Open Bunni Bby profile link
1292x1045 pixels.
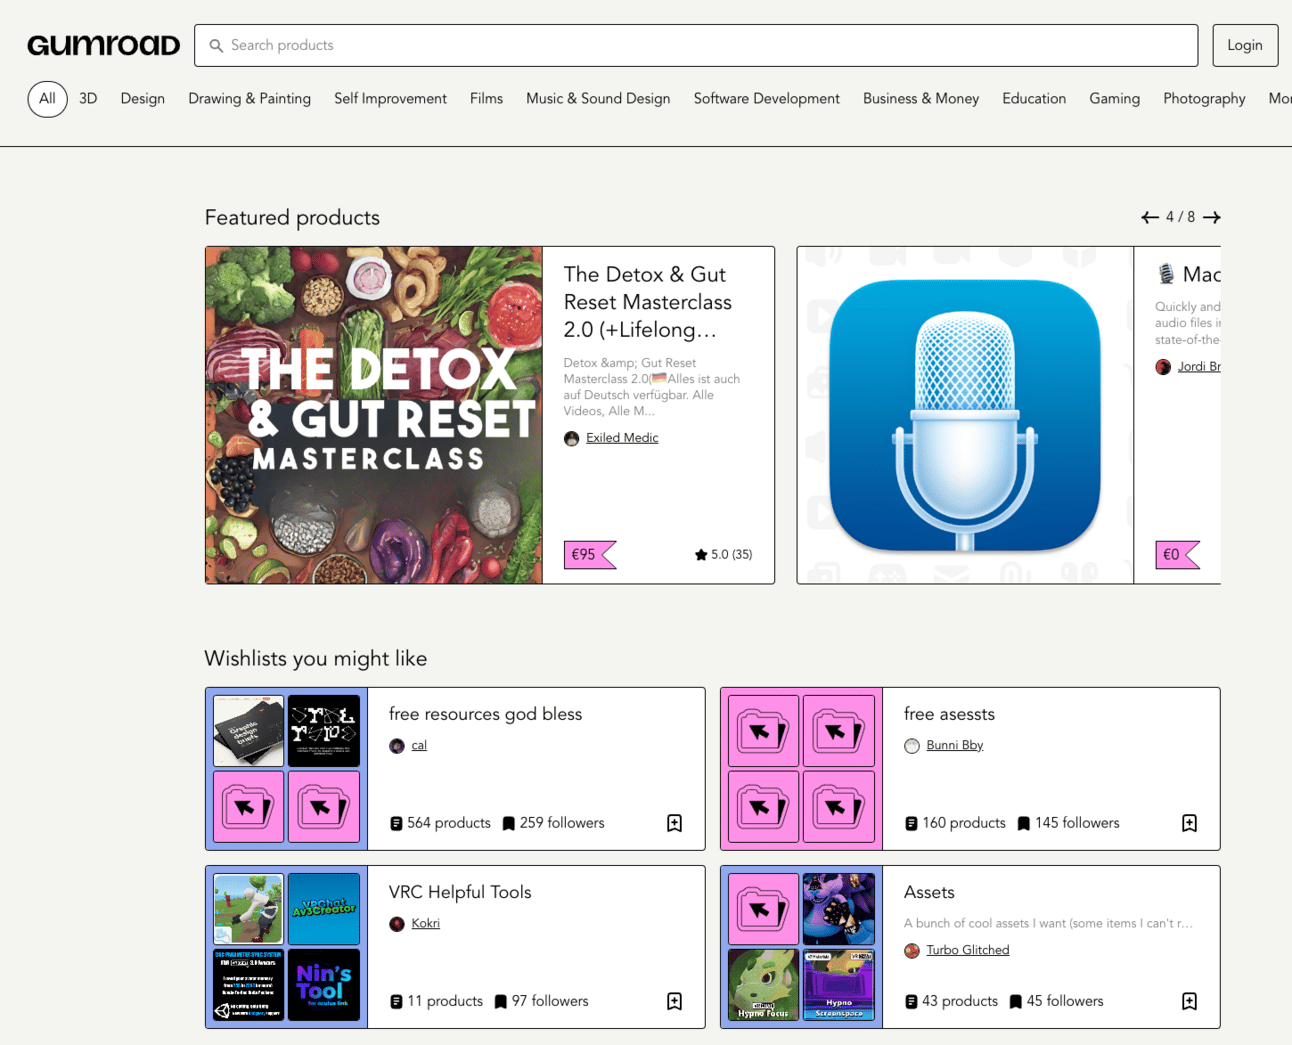pyautogui.click(x=955, y=746)
